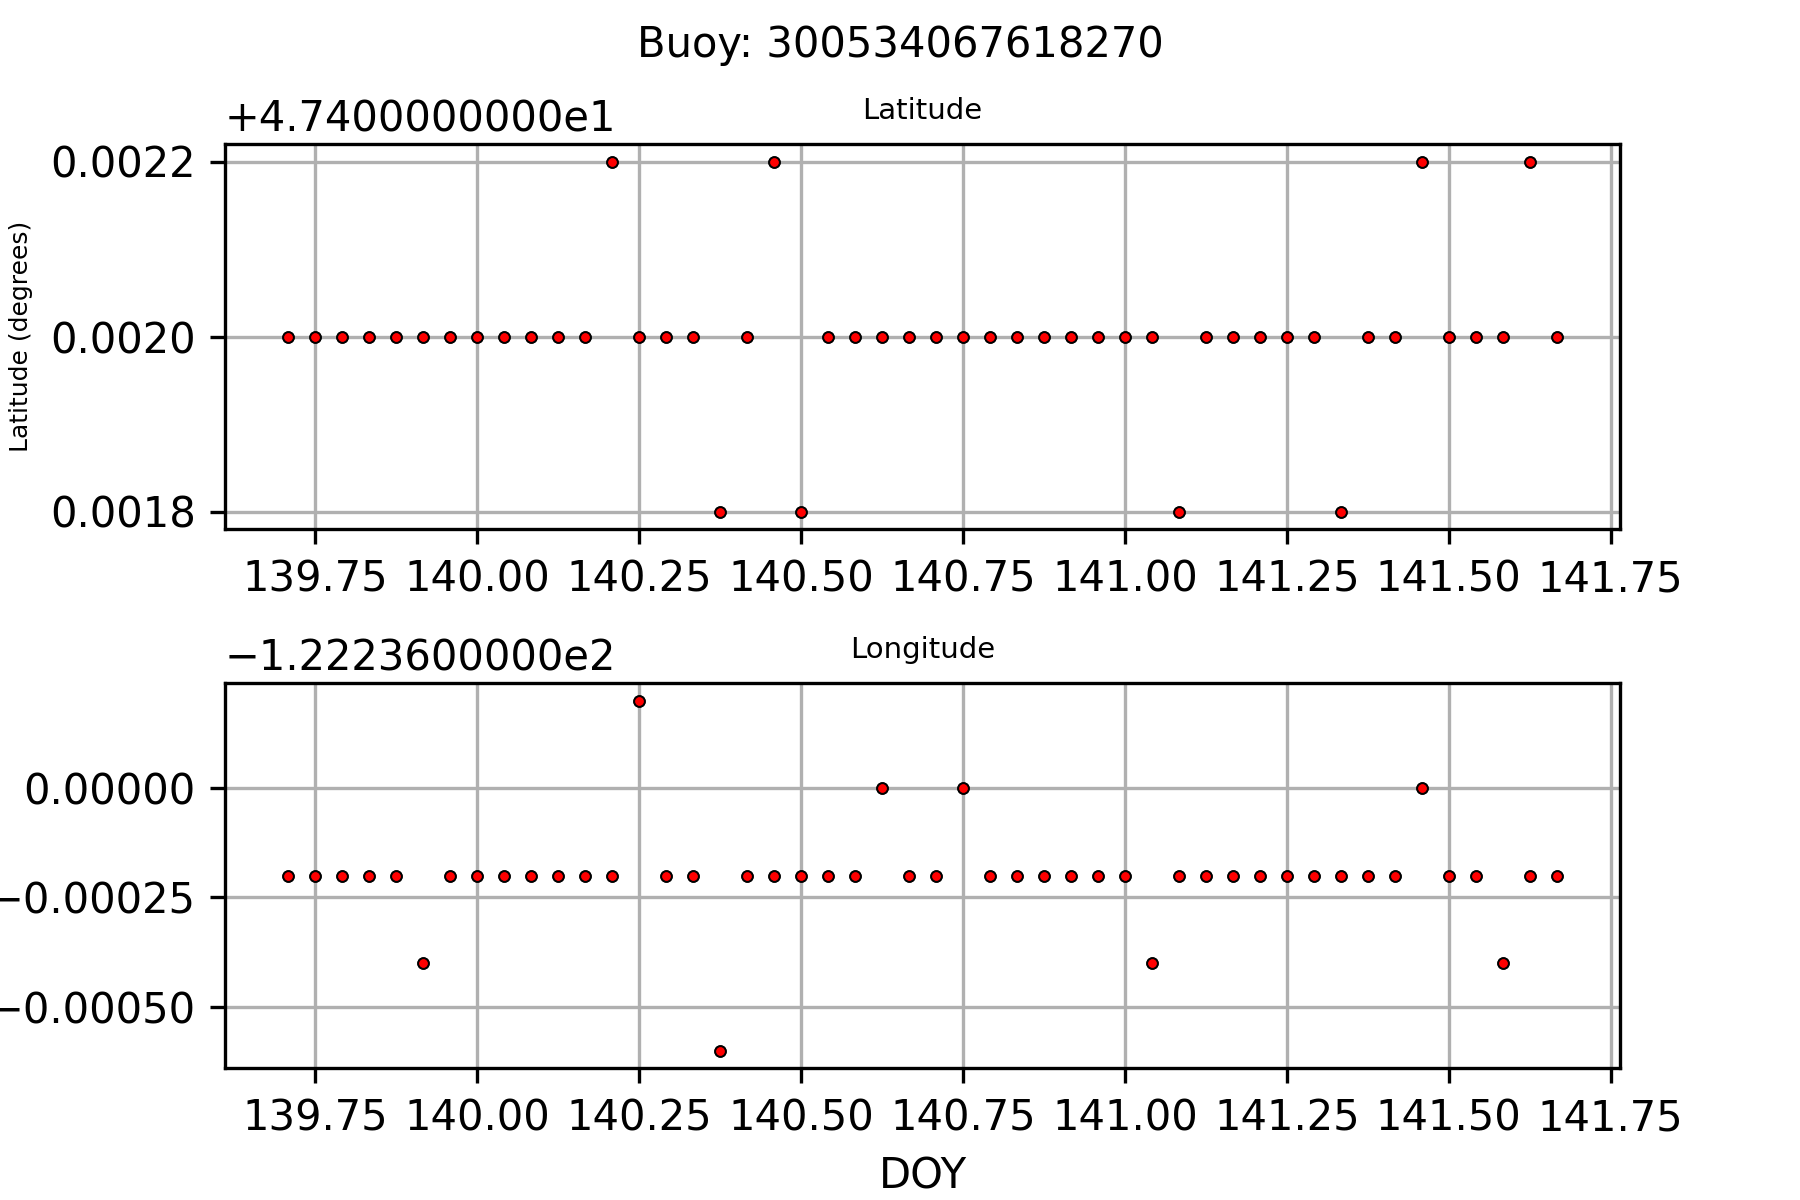Click the 0.0020 tick label on the latitude axis
Screen dimensions: 1800x1200
click(123, 339)
